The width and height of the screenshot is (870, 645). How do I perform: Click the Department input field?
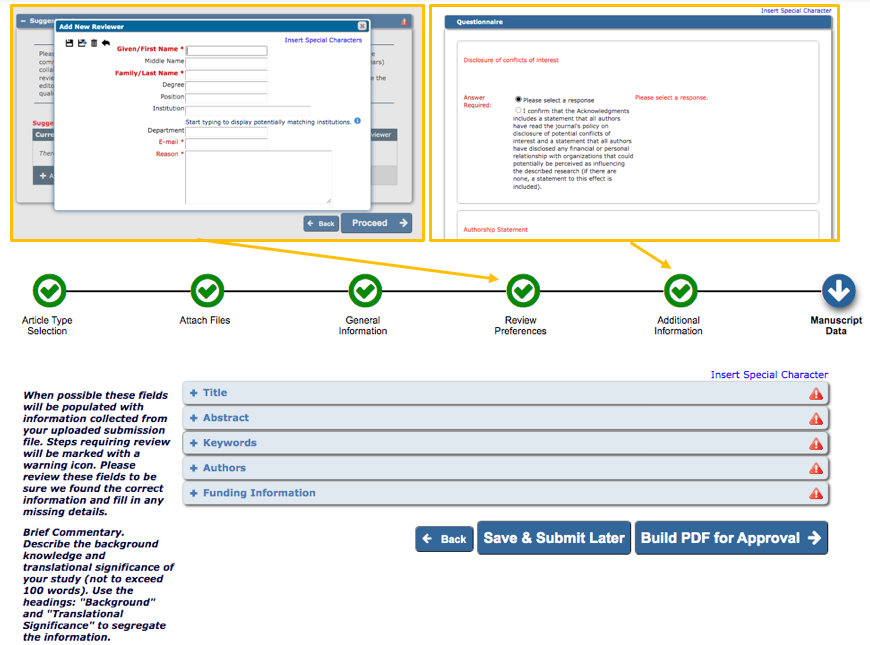[226, 132]
